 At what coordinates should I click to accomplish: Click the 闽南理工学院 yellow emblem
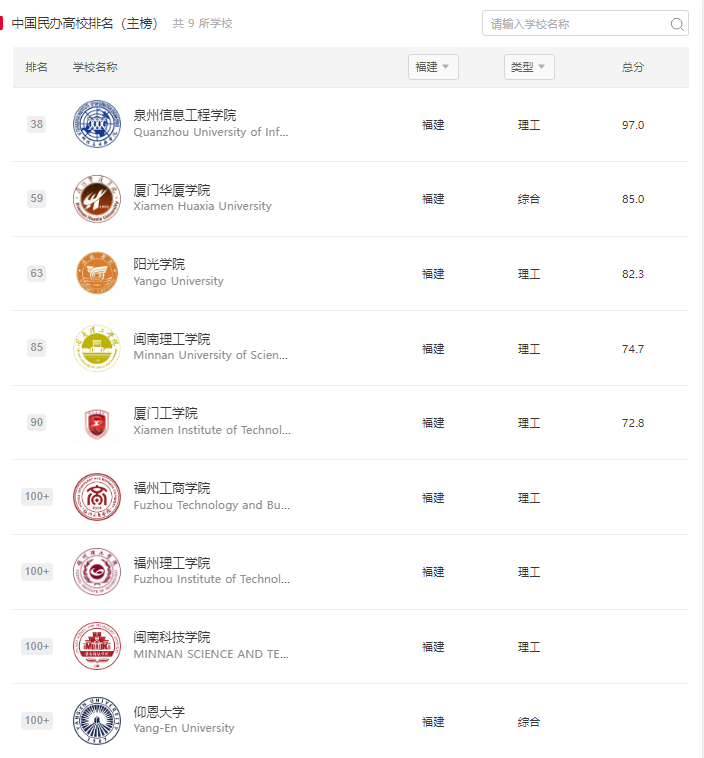pyautogui.click(x=97, y=348)
